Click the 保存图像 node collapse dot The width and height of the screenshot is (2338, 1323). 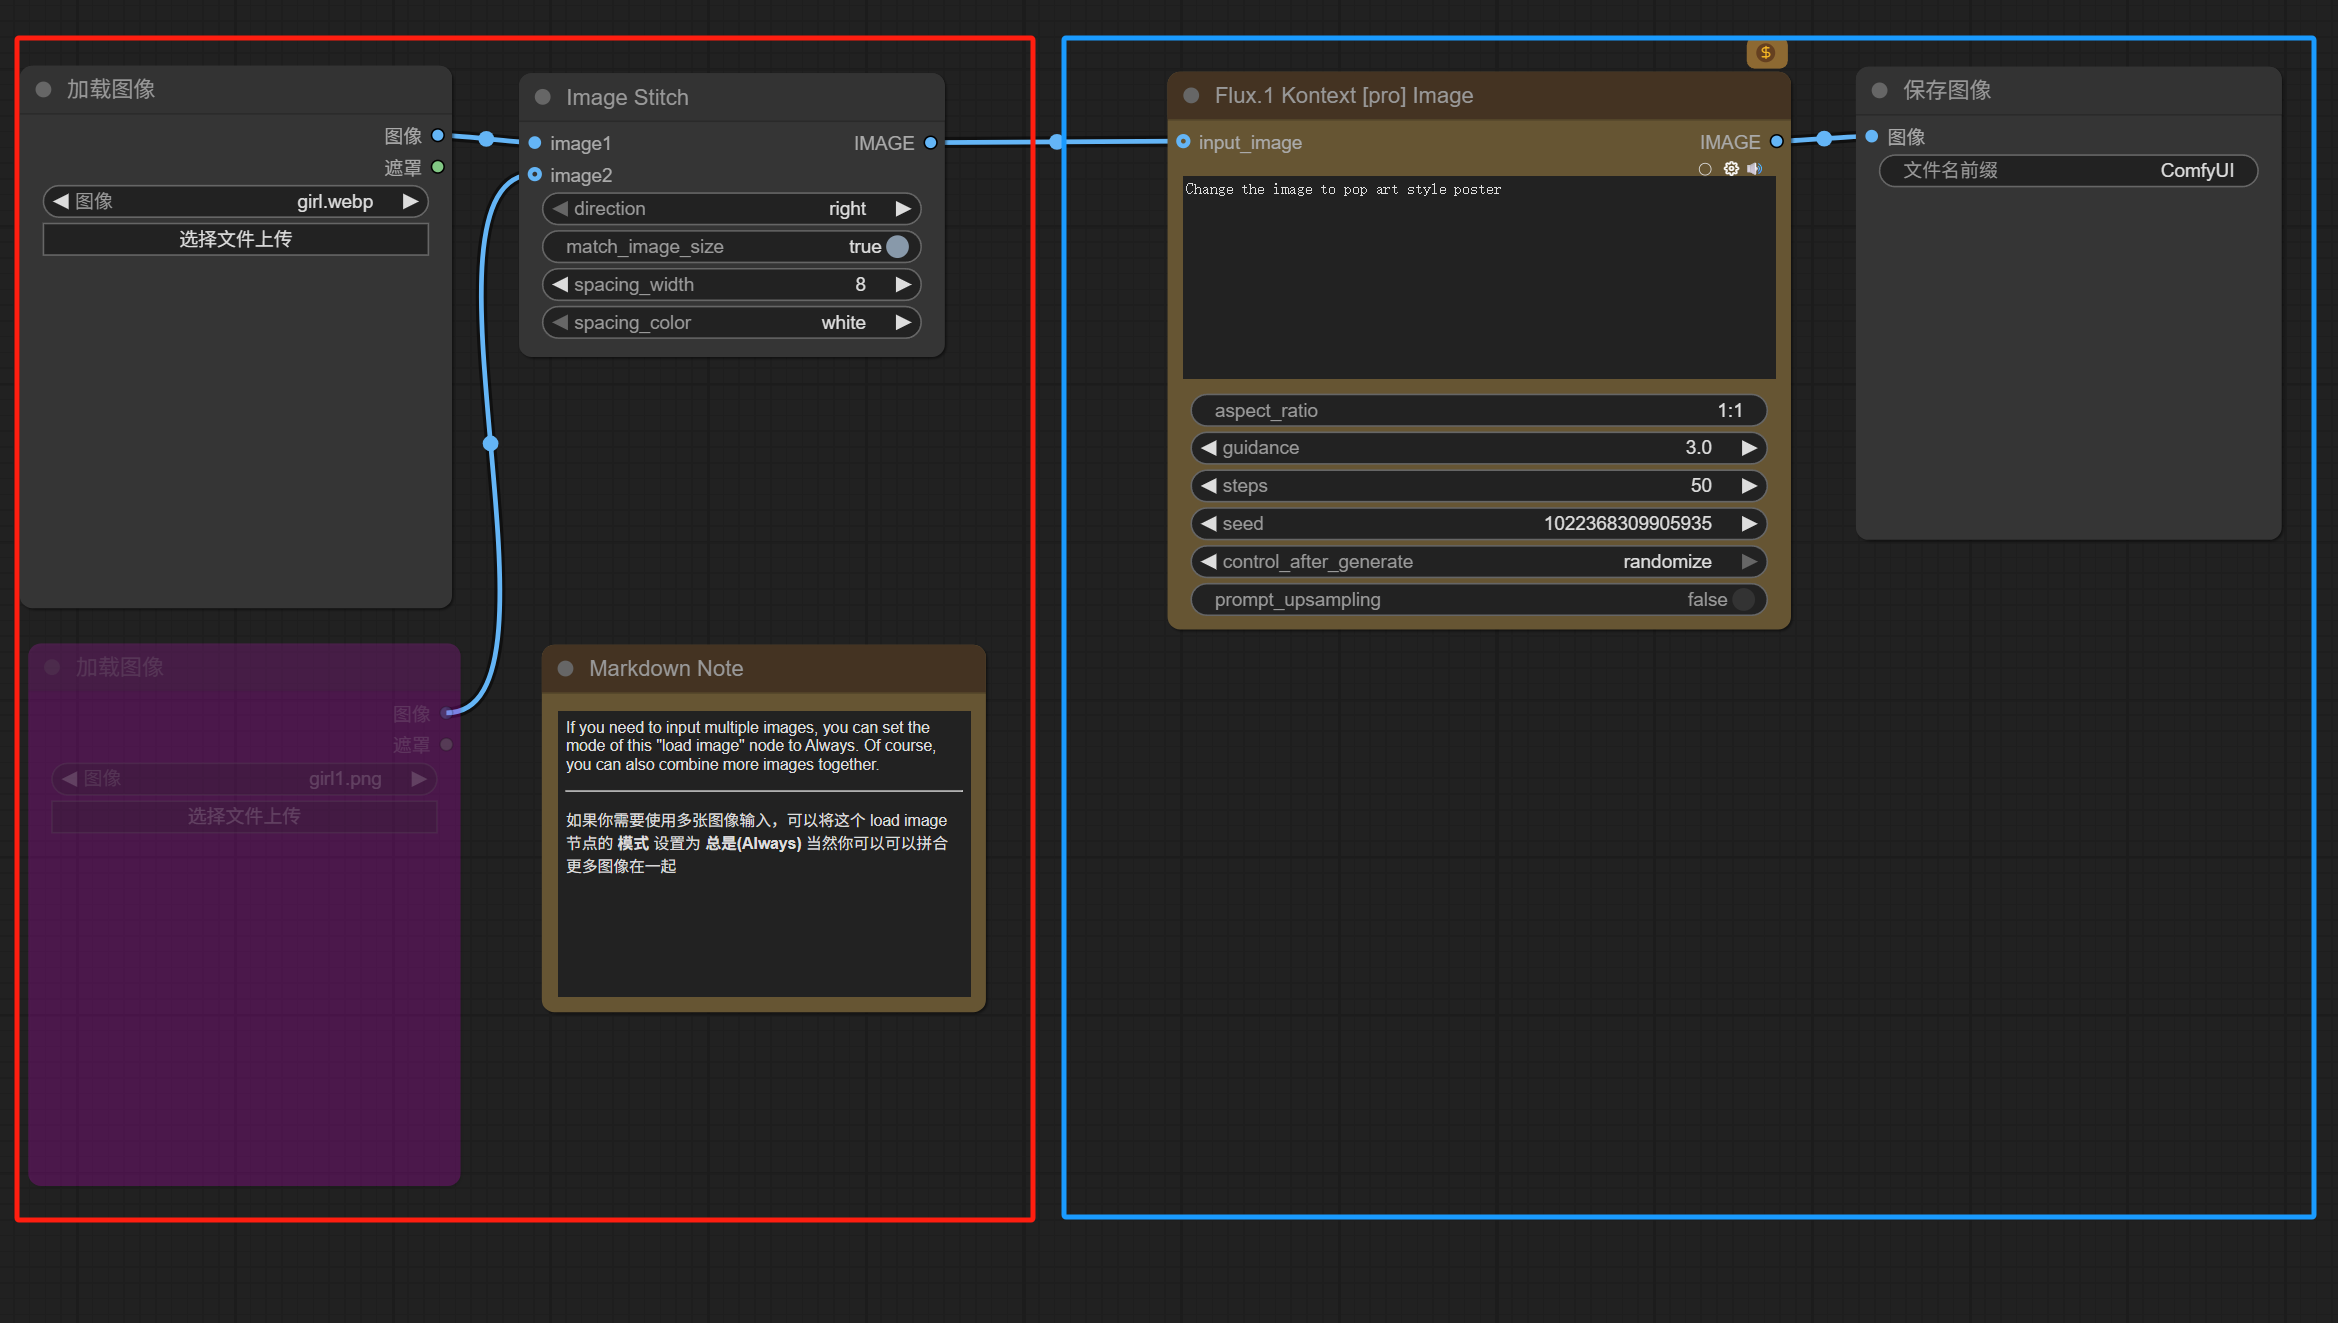click(1879, 91)
